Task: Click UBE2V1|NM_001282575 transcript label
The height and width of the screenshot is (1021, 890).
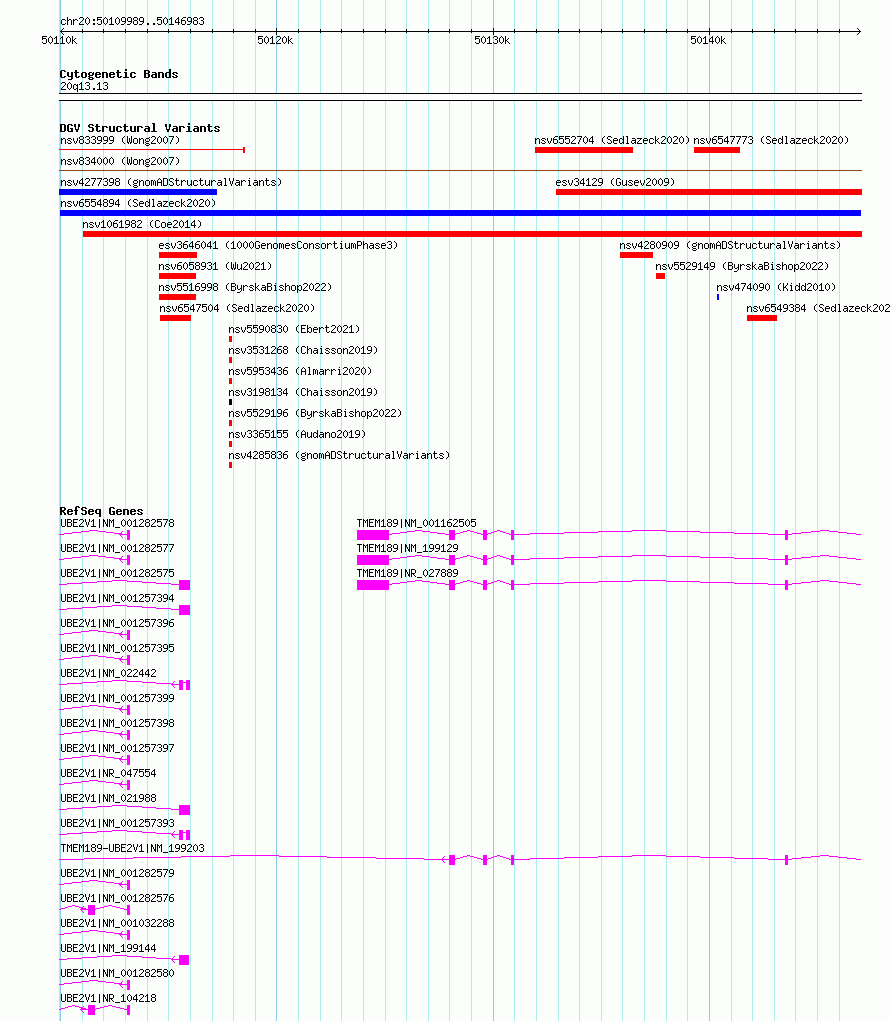Action: pyautogui.click(x=117, y=573)
